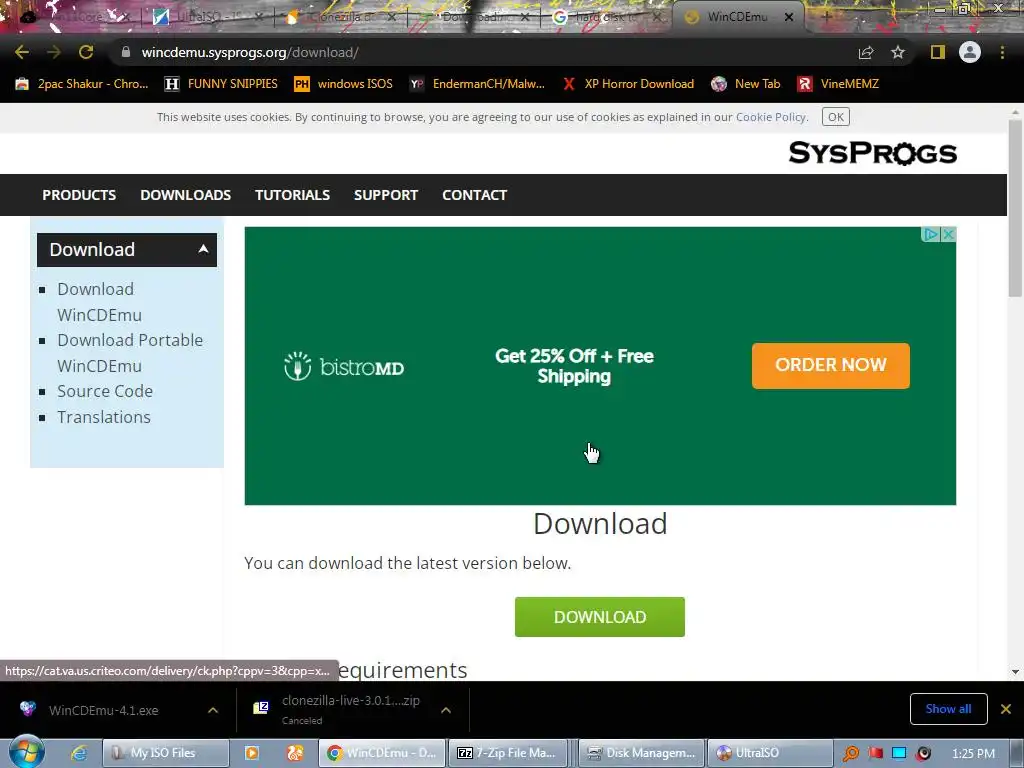Launch Internet Explorer from the taskbar
This screenshot has height=768, width=1024.
coord(79,753)
